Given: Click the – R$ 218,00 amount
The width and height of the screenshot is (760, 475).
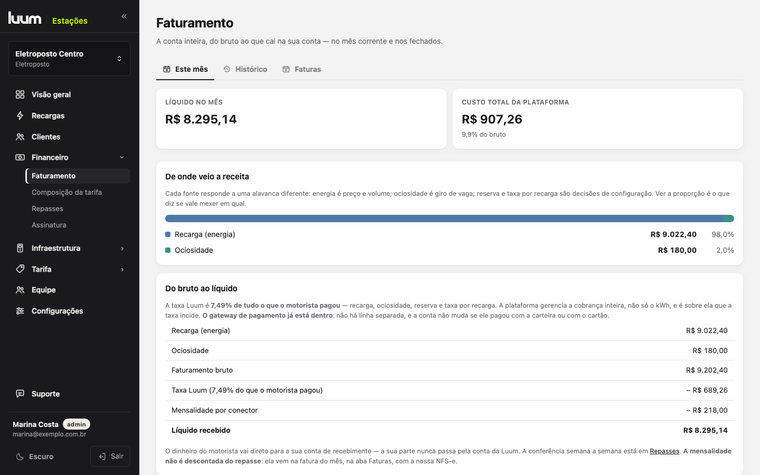Looking at the screenshot, I should pyautogui.click(x=707, y=411).
